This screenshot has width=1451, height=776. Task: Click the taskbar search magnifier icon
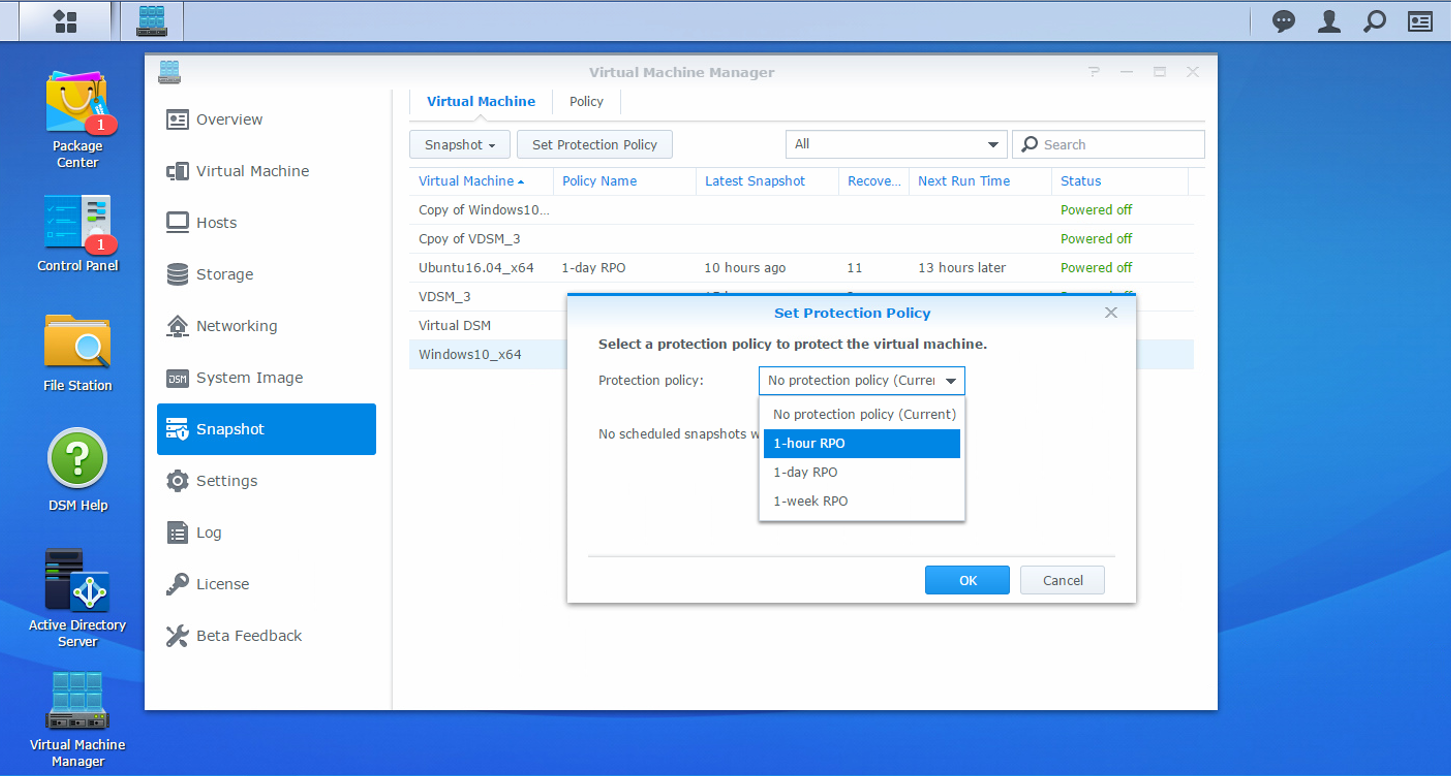[1375, 21]
